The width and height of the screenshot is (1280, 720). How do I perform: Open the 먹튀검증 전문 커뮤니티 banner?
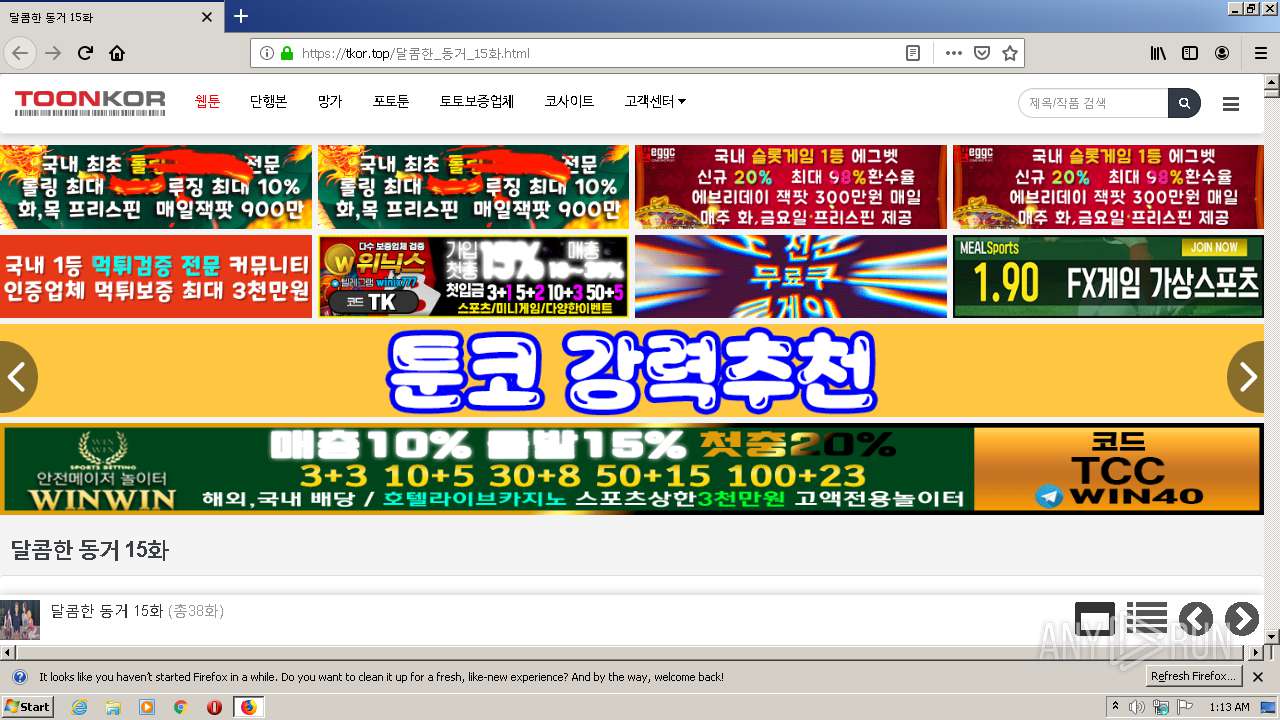click(x=156, y=277)
